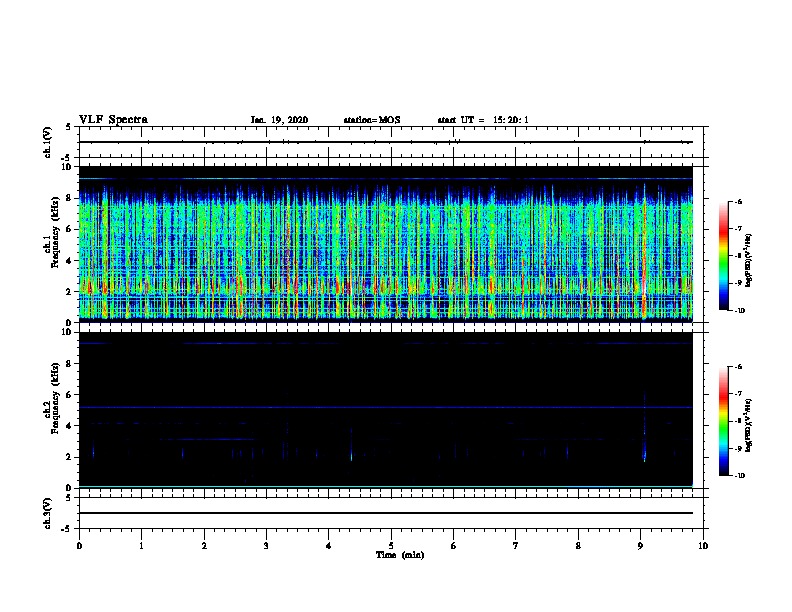This screenshot has height=612, width=792.
Task: Click the "VLF Spectra" plot title
Action: tap(113, 120)
